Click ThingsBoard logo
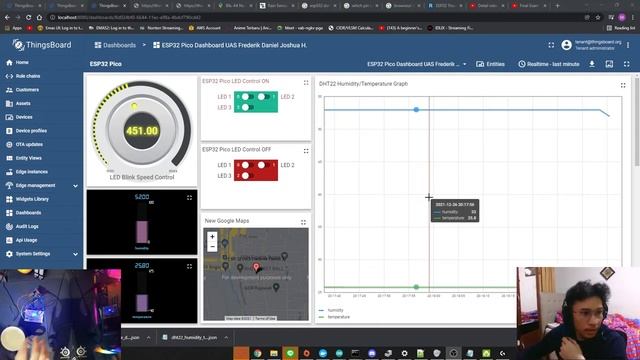640x360 pixels. (x=42, y=45)
